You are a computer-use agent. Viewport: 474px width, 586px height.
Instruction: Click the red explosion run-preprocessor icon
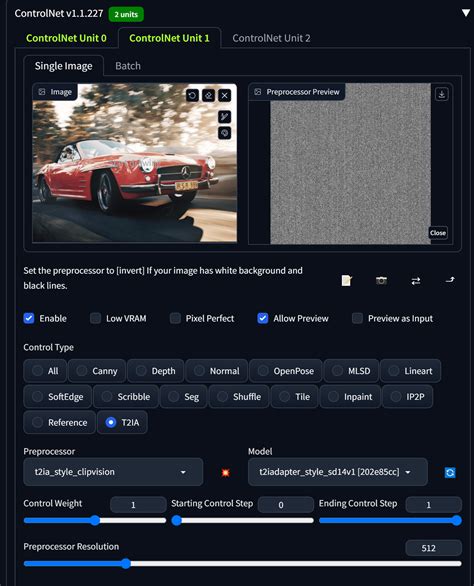(225, 472)
